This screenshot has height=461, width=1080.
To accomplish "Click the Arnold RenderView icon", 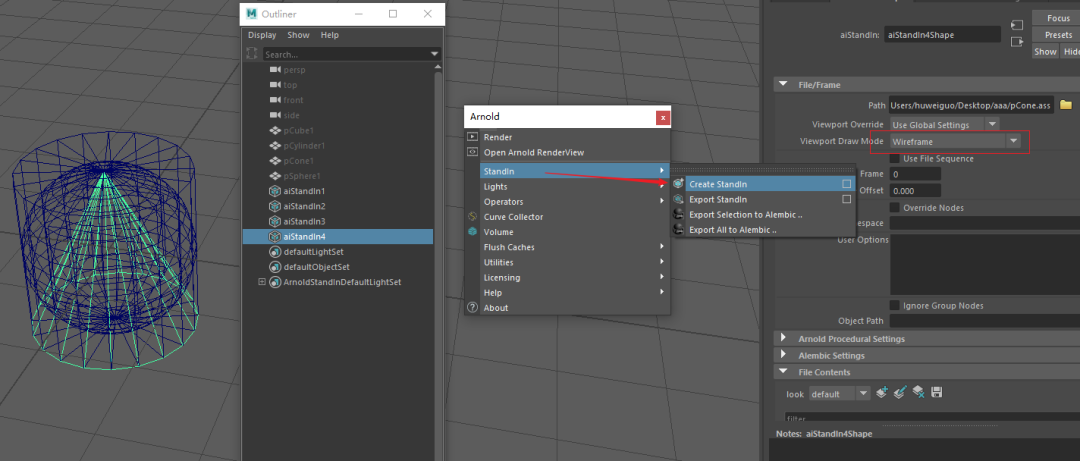I will click(472, 152).
